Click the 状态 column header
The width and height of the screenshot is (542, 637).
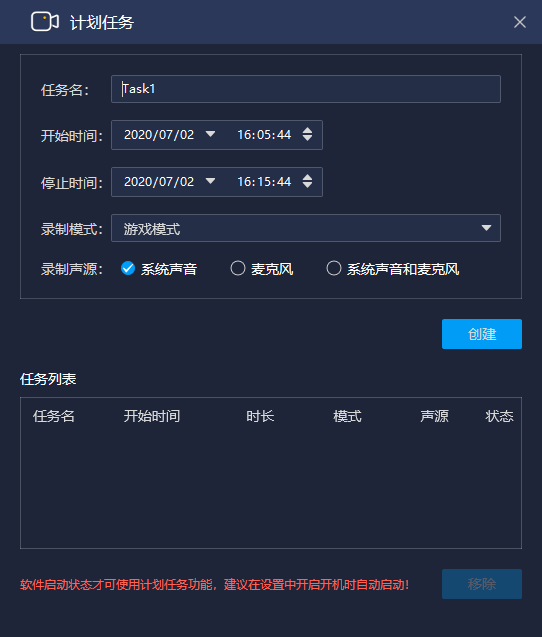[x=499, y=416]
